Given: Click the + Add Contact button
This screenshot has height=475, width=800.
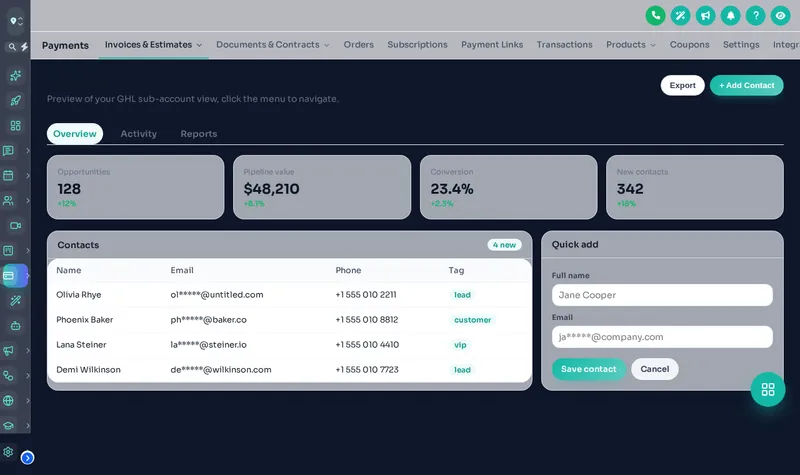Looking at the screenshot, I should 746,85.
